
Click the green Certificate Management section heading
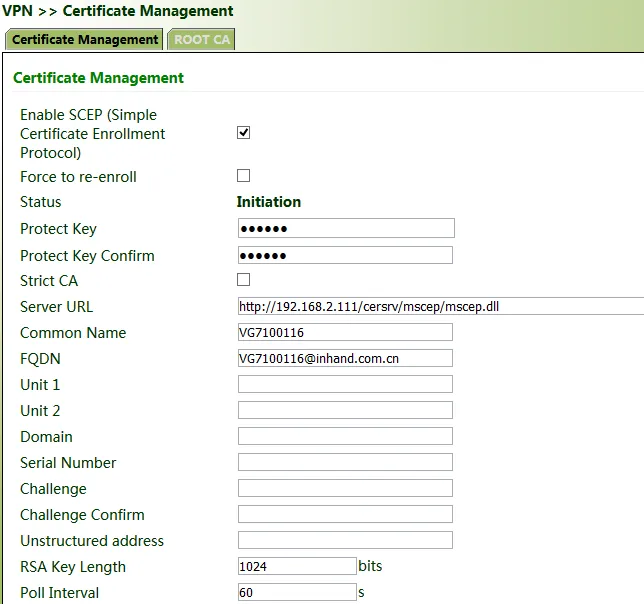click(98, 78)
